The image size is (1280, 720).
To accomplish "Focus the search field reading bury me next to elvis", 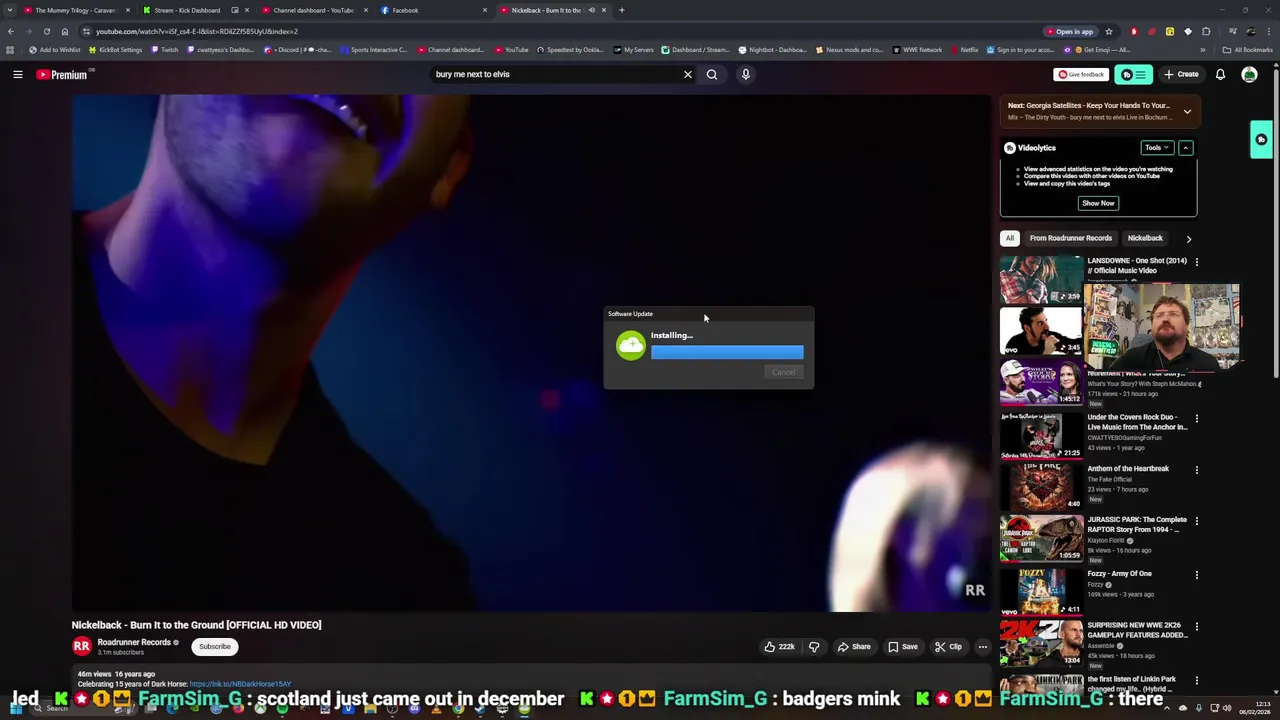I will click(x=555, y=74).
